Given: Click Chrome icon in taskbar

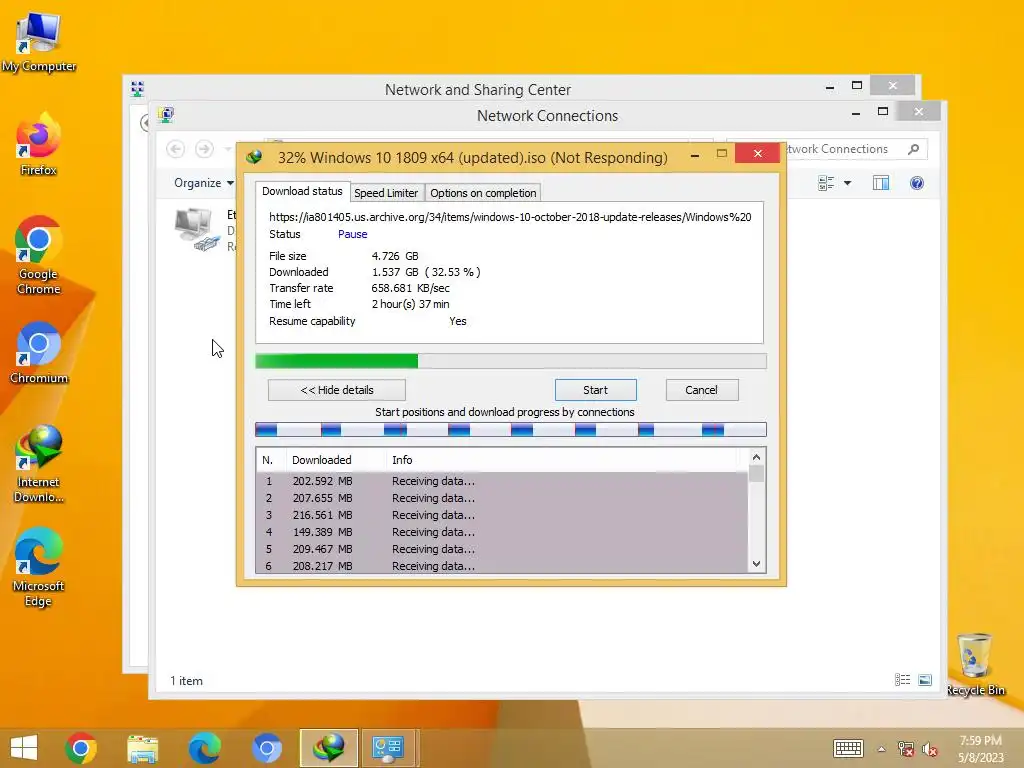Looking at the screenshot, I should 81,748.
